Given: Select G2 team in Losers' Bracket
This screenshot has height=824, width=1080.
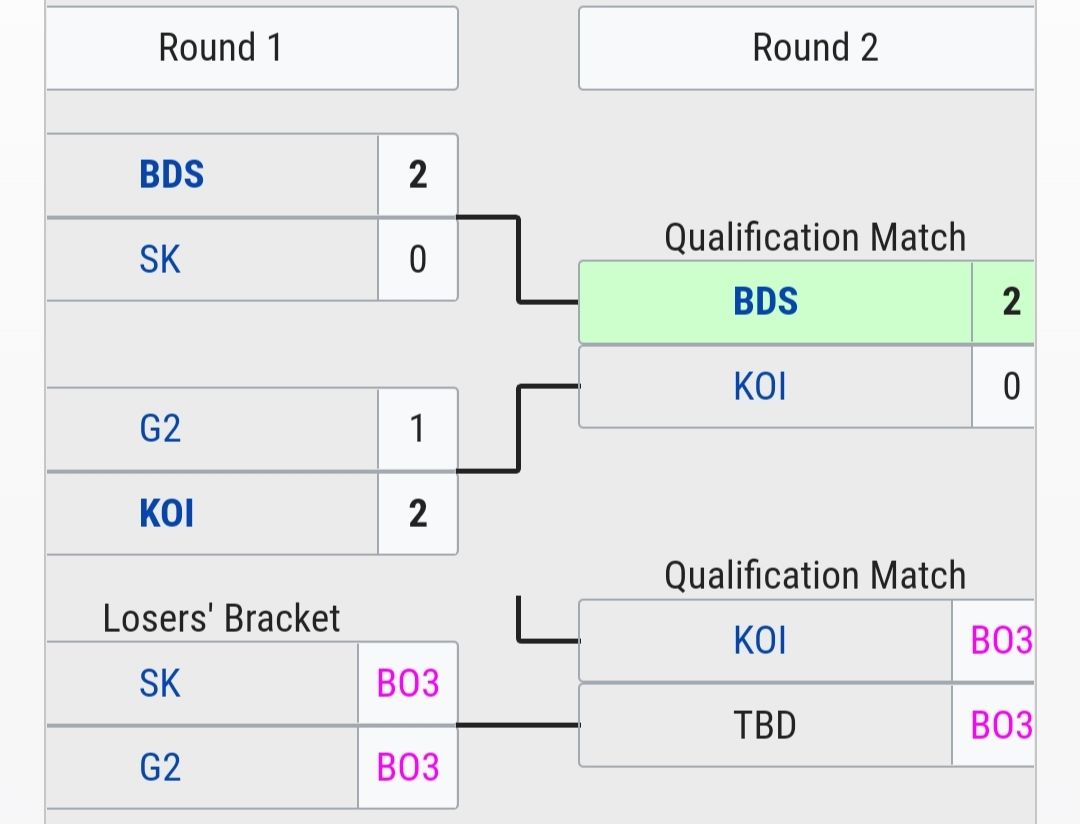Looking at the screenshot, I should click(x=160, y=767).
